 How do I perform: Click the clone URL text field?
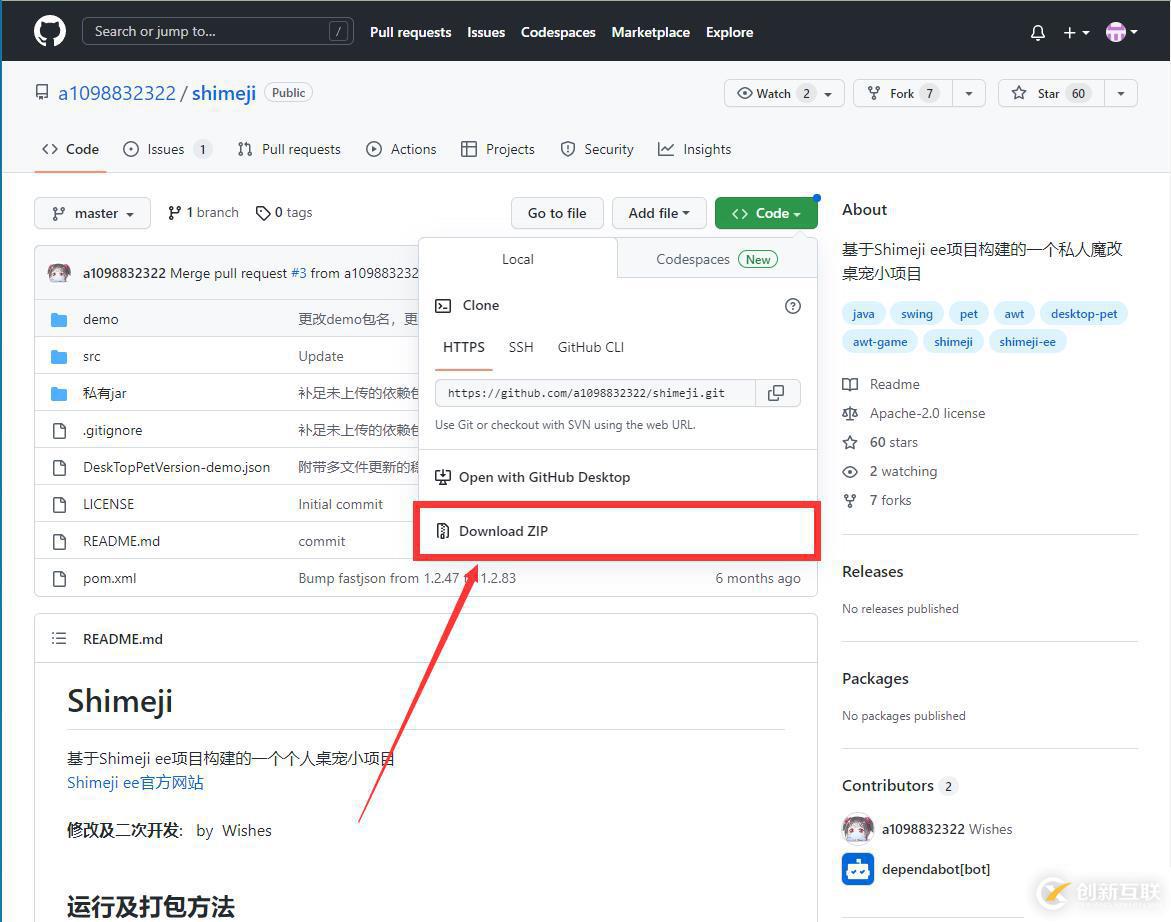595,393
